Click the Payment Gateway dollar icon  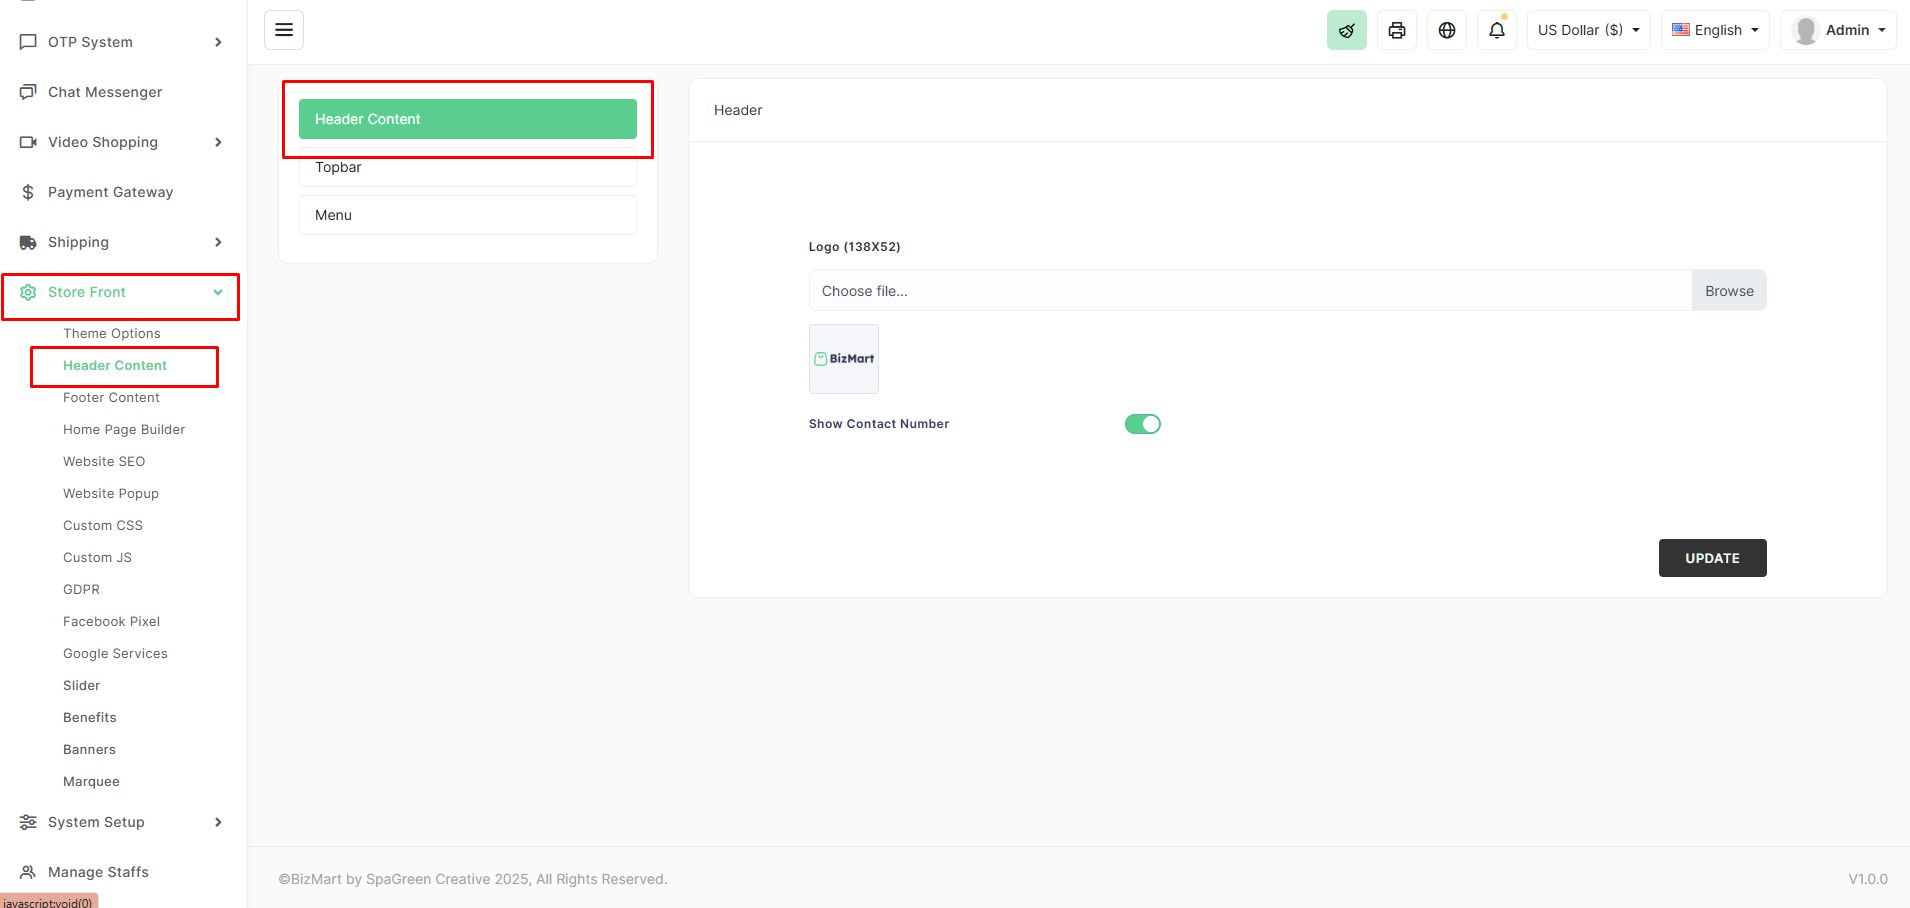pyautogui.click(x=28, y=191)
